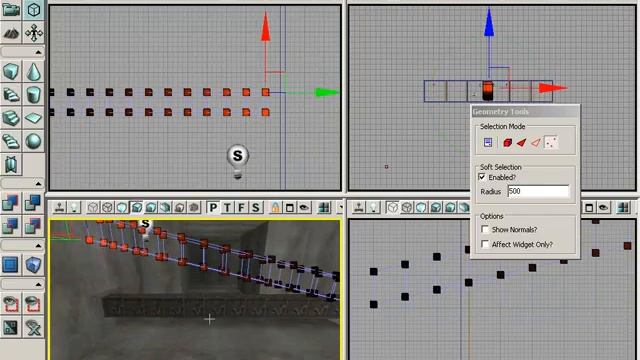
Task: Build a Linear Staircase brush
Action: (11, 118)
